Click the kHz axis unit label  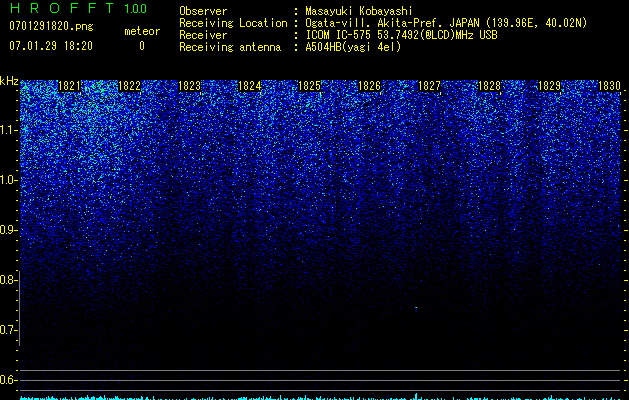(x=9, y=81)
